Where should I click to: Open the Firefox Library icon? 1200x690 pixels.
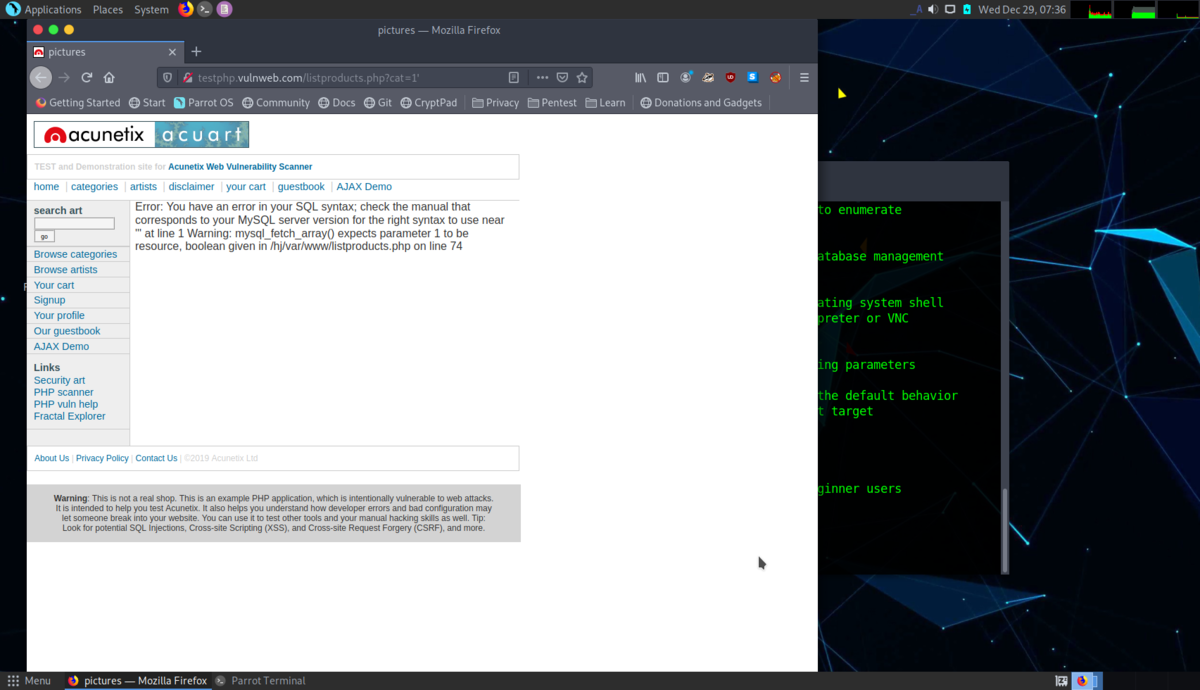(640, 77)
